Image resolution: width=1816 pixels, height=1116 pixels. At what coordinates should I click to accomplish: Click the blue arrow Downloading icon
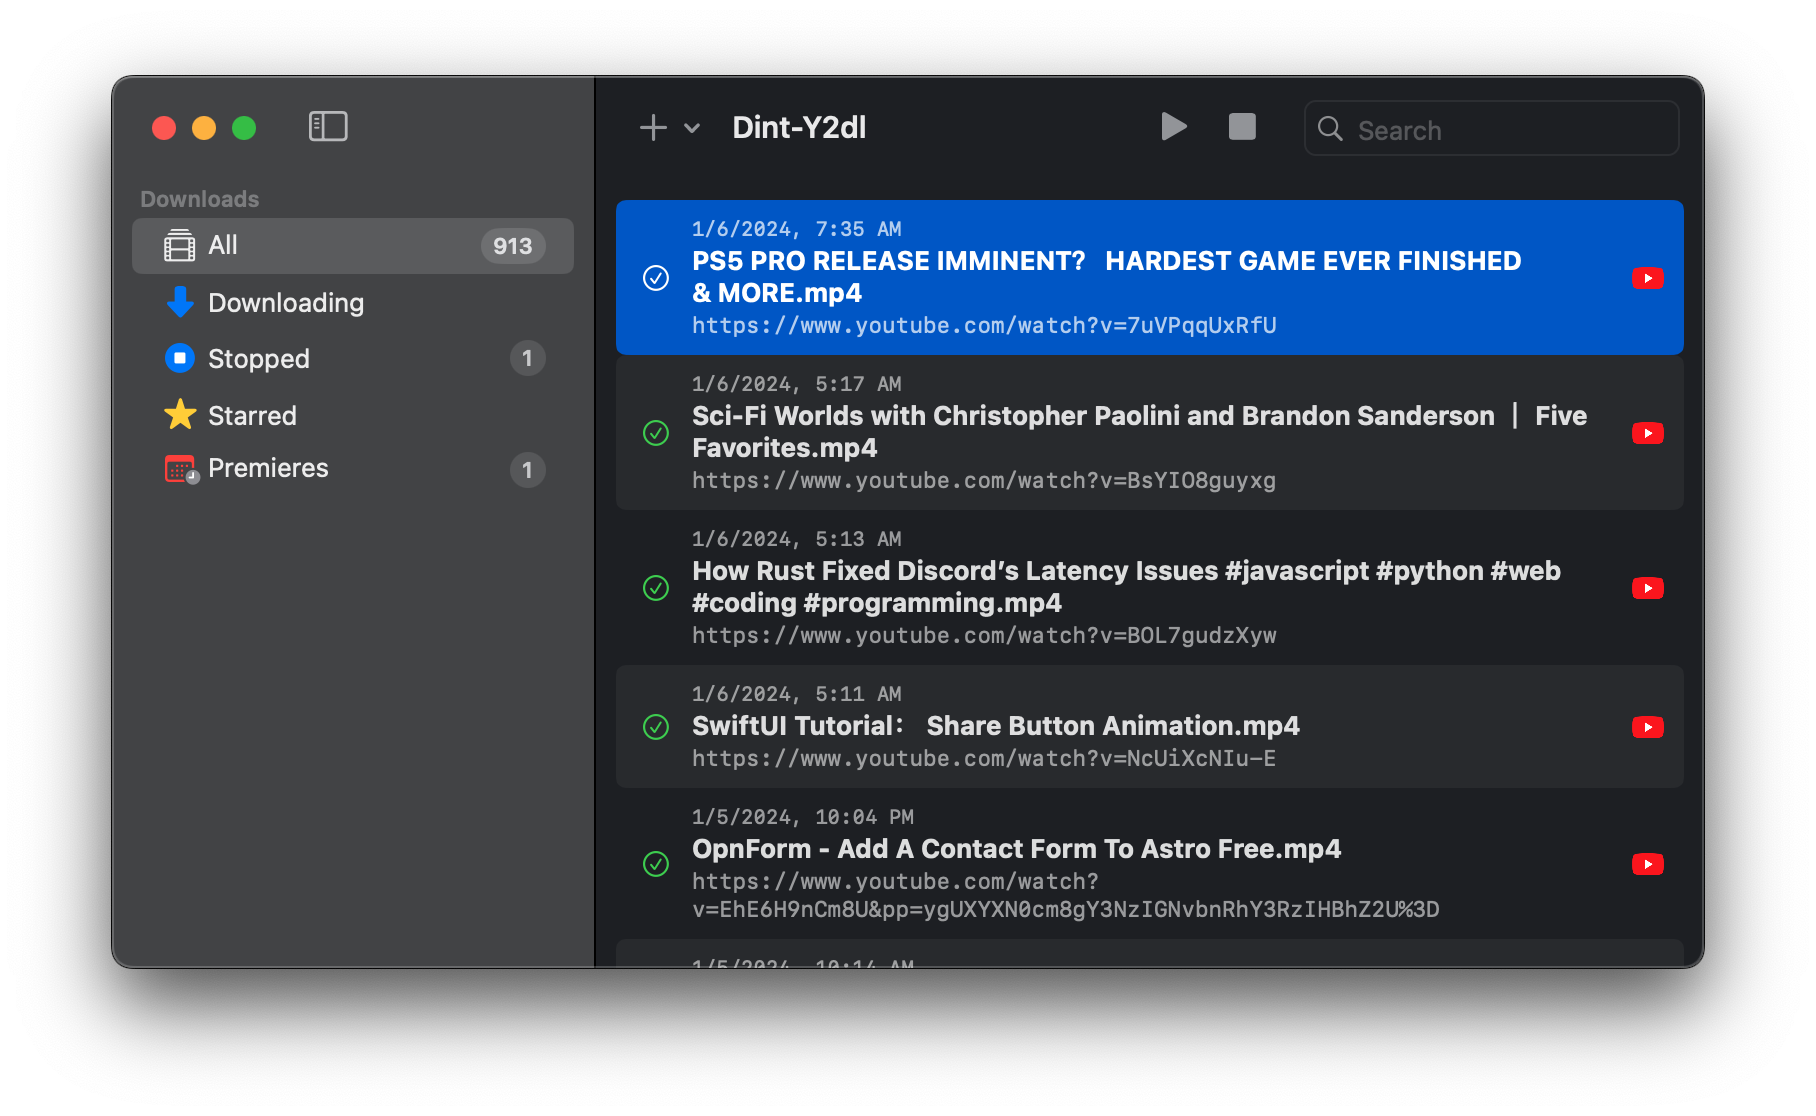click(x=180, y=302)
